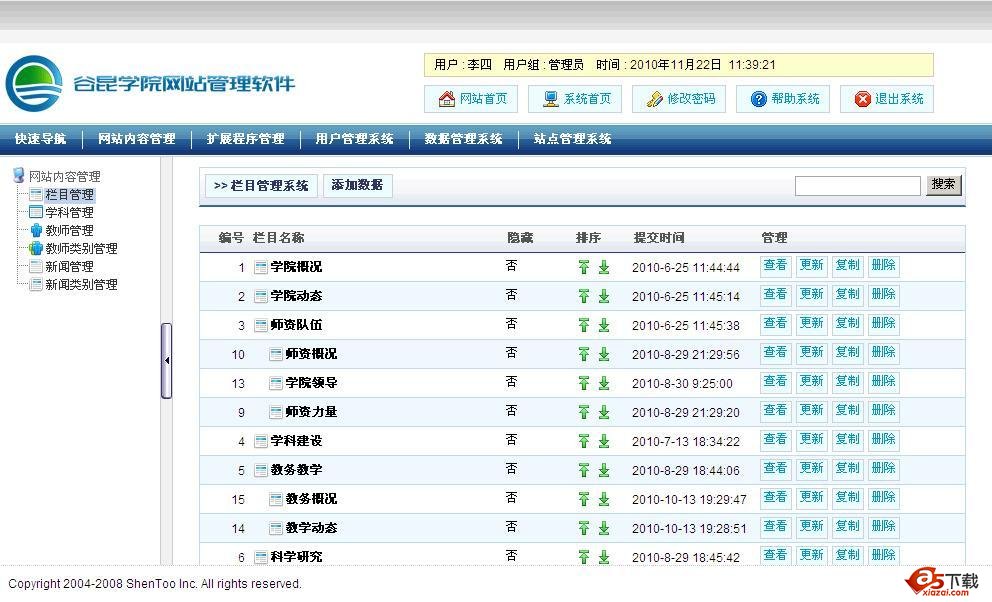
Task: Click the 退出系统 button
Action: (x=889, y=99)
